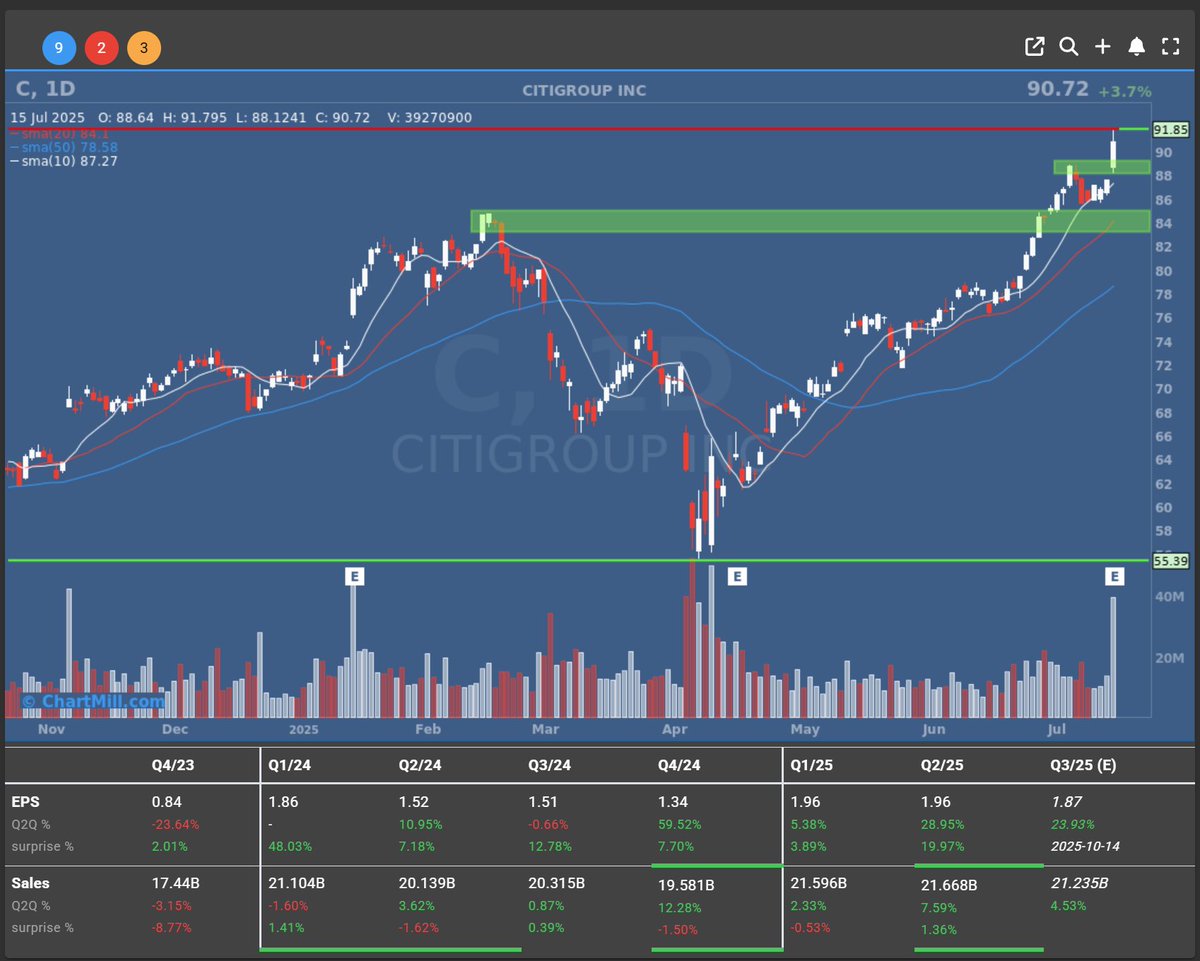
Task: Click the 21.596B sales value
Action: point(818,884)
